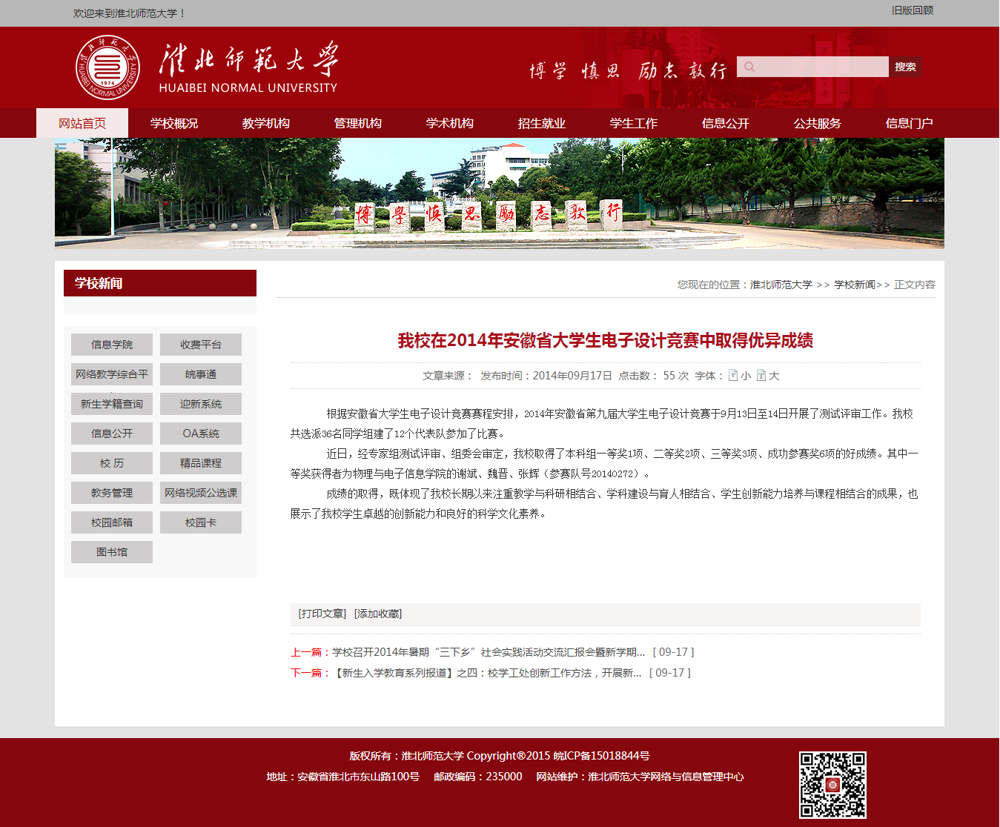Click the 搜索 search button
Viewport: 1000px width, 827px height.
click(x=904, y=66)
